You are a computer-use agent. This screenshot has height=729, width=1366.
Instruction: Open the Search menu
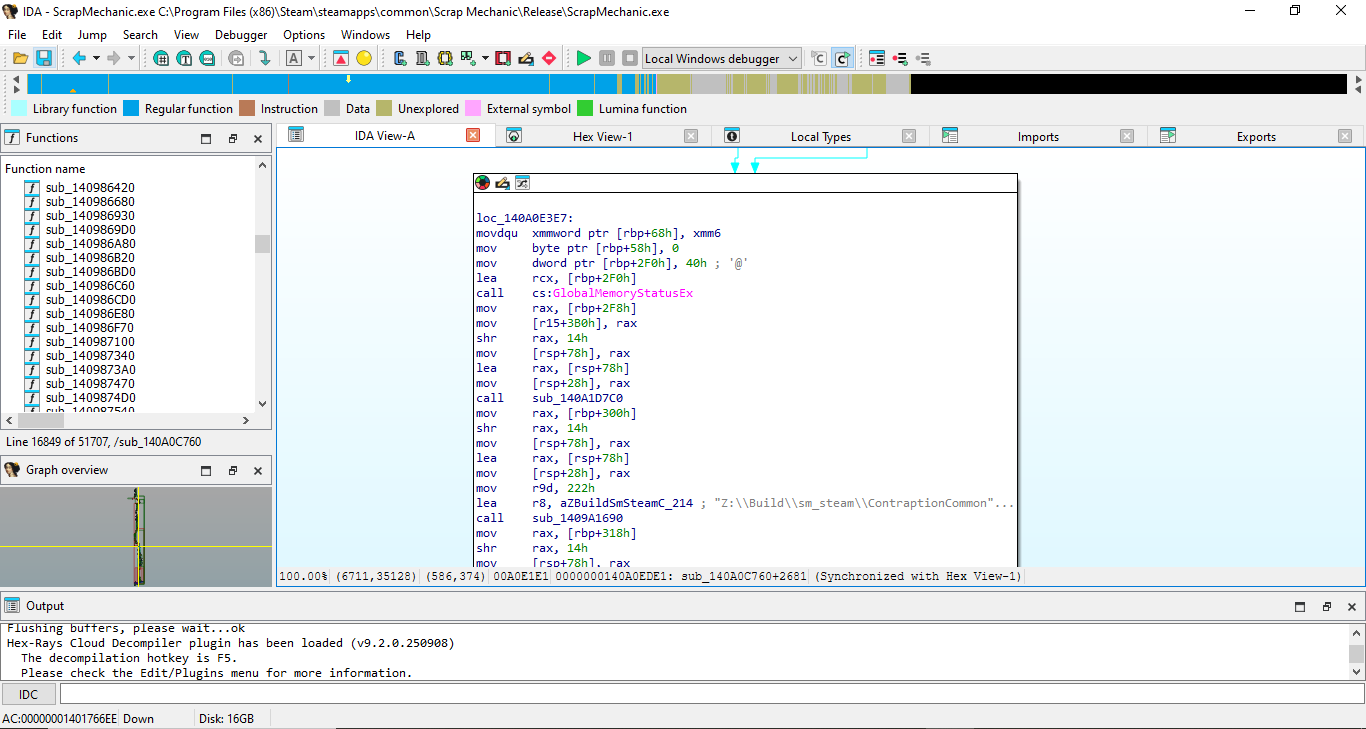[x=140, y=34]
